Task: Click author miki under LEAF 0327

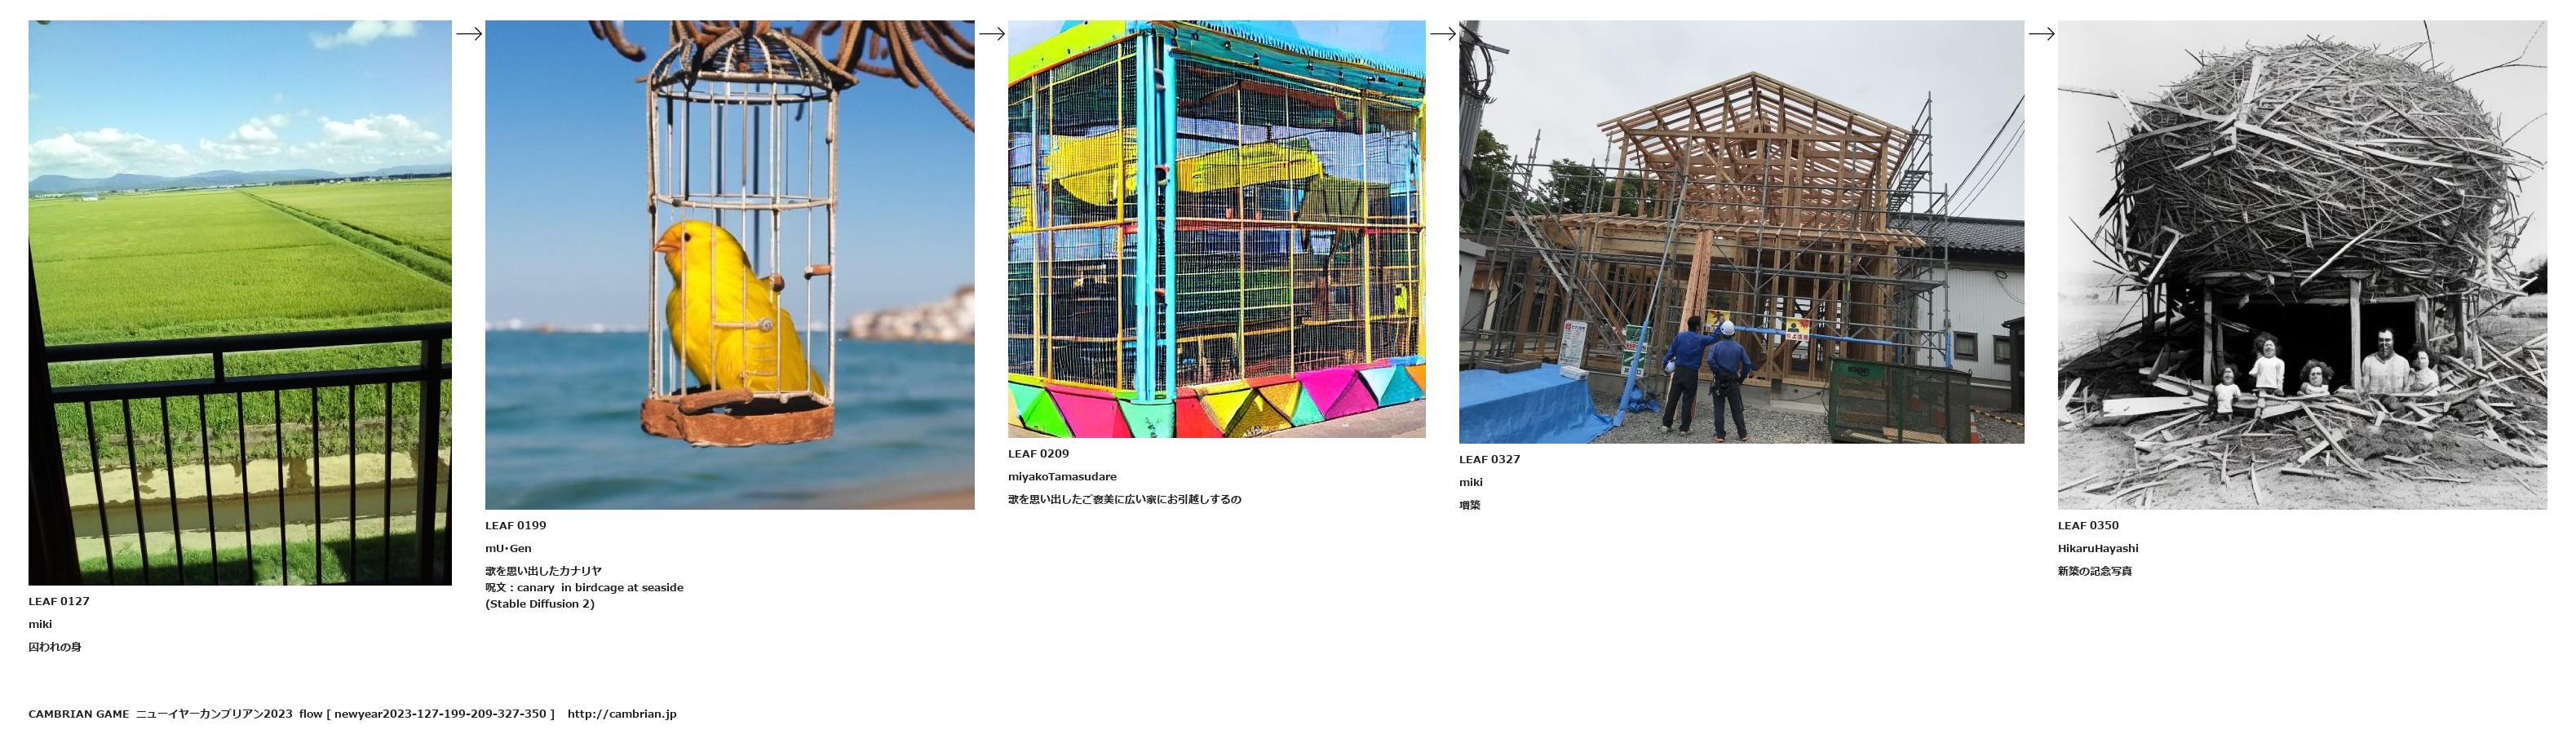Action: tap(1471, 482)
